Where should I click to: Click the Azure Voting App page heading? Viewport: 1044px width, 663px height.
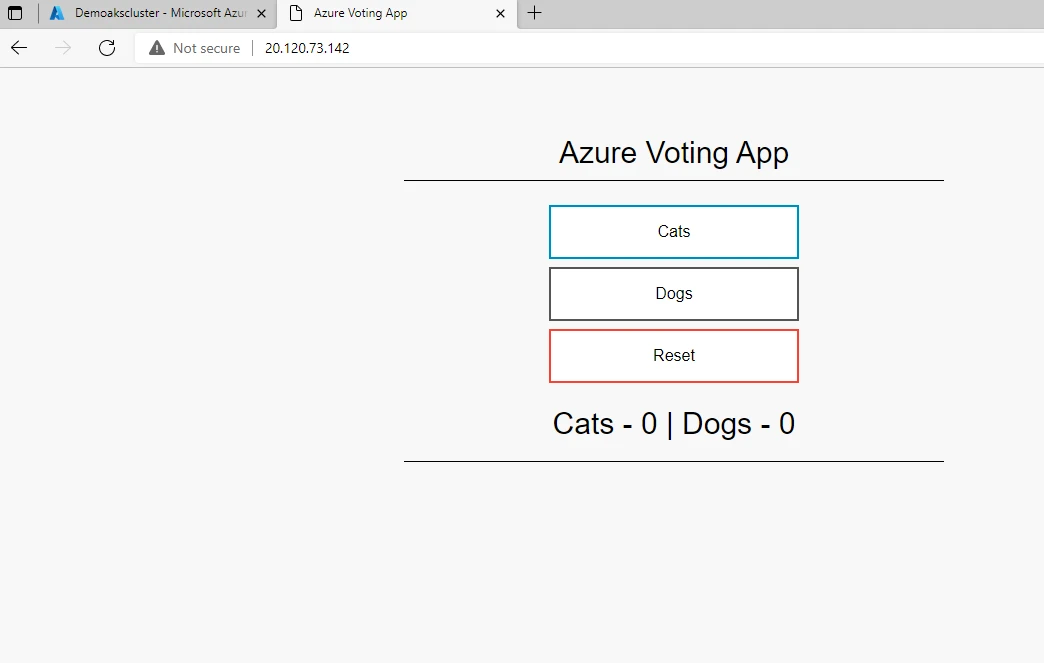tap(673, 152)
